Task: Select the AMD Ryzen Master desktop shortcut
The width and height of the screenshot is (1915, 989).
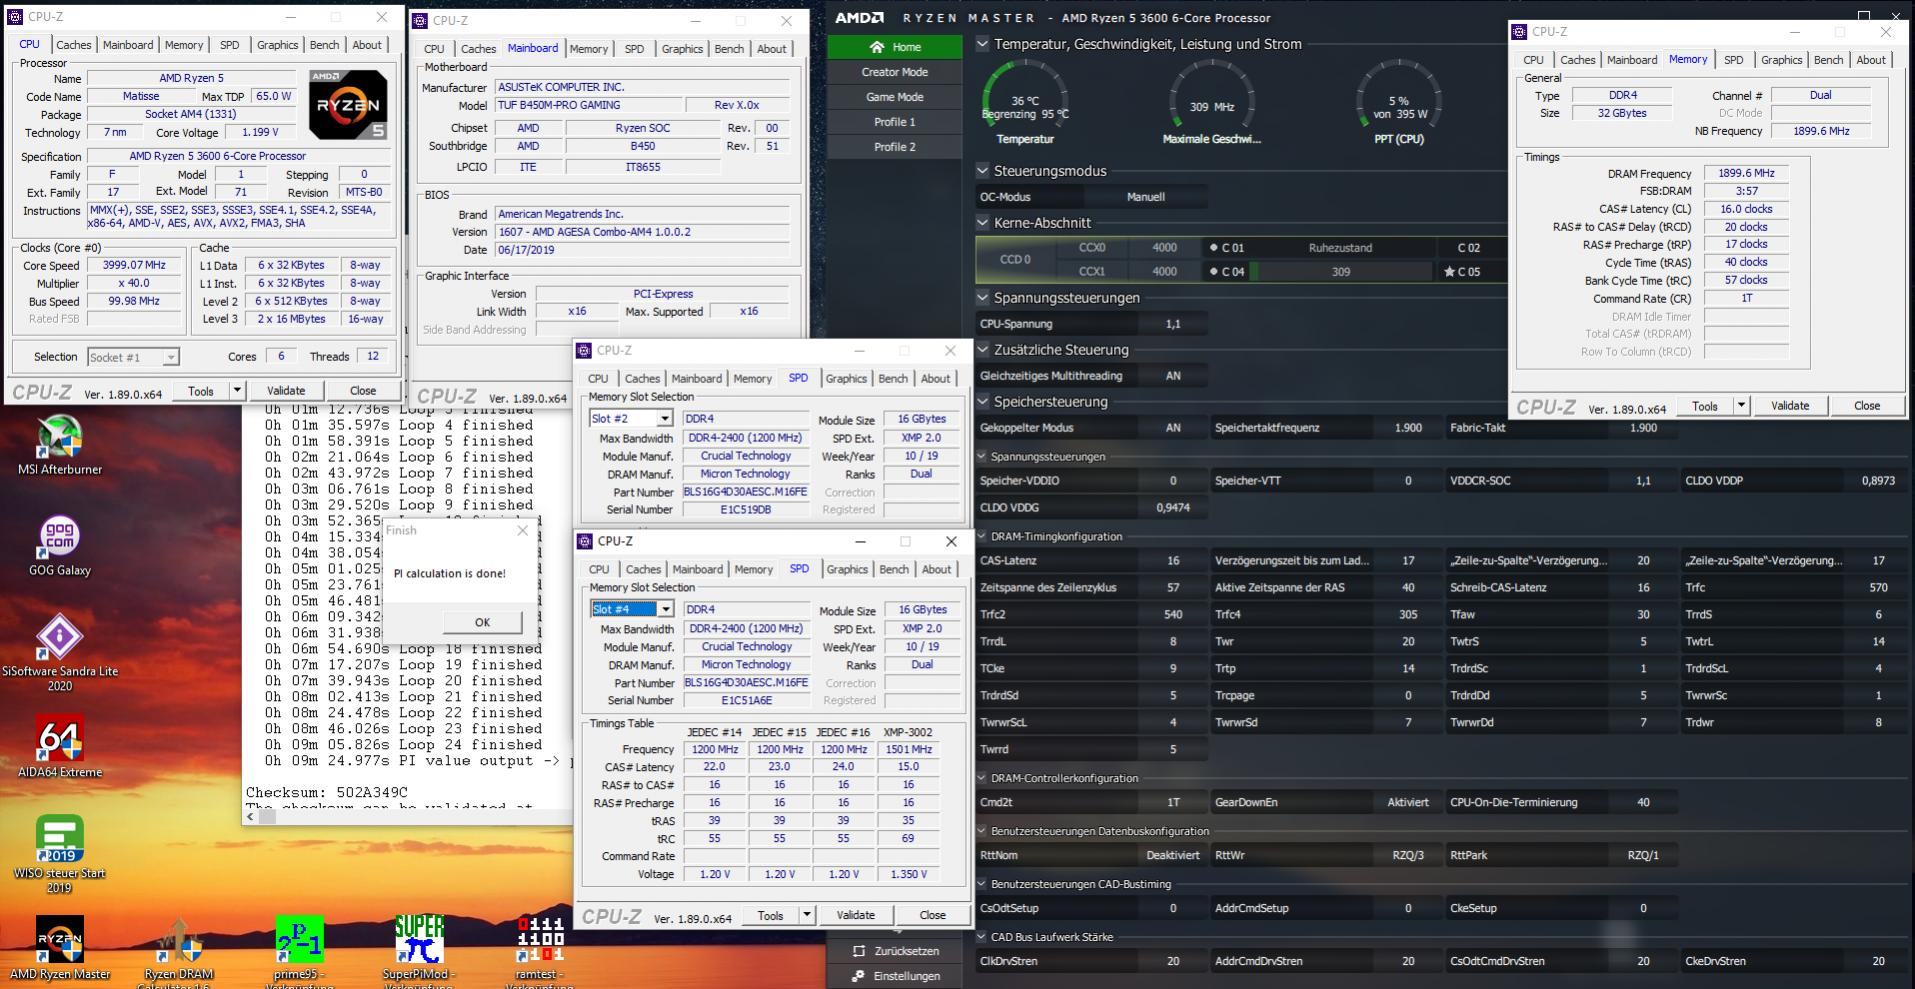Action: (59, 948)
